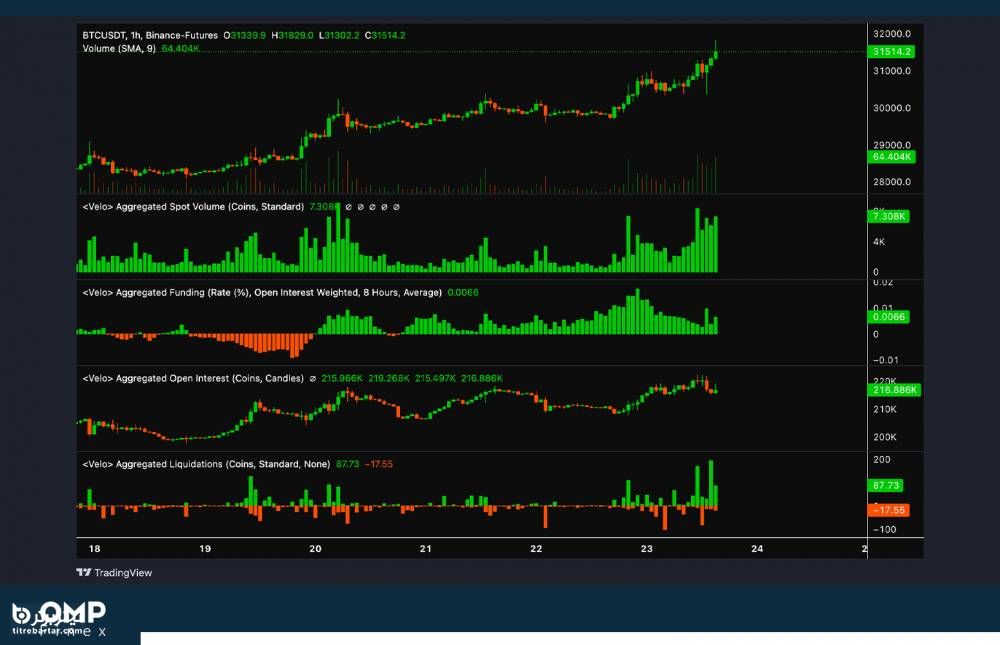The height and width of the screenshot is (645, 1000).
Task: Click the 0.0066 value in Funding legend
Action: (x=463, y=292)
